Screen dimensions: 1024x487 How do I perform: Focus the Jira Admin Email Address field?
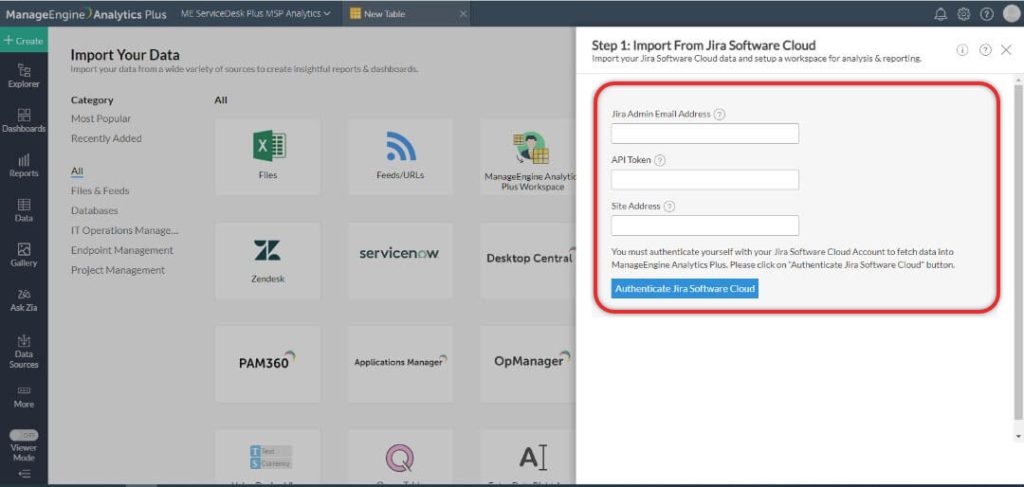coord(705,133)
